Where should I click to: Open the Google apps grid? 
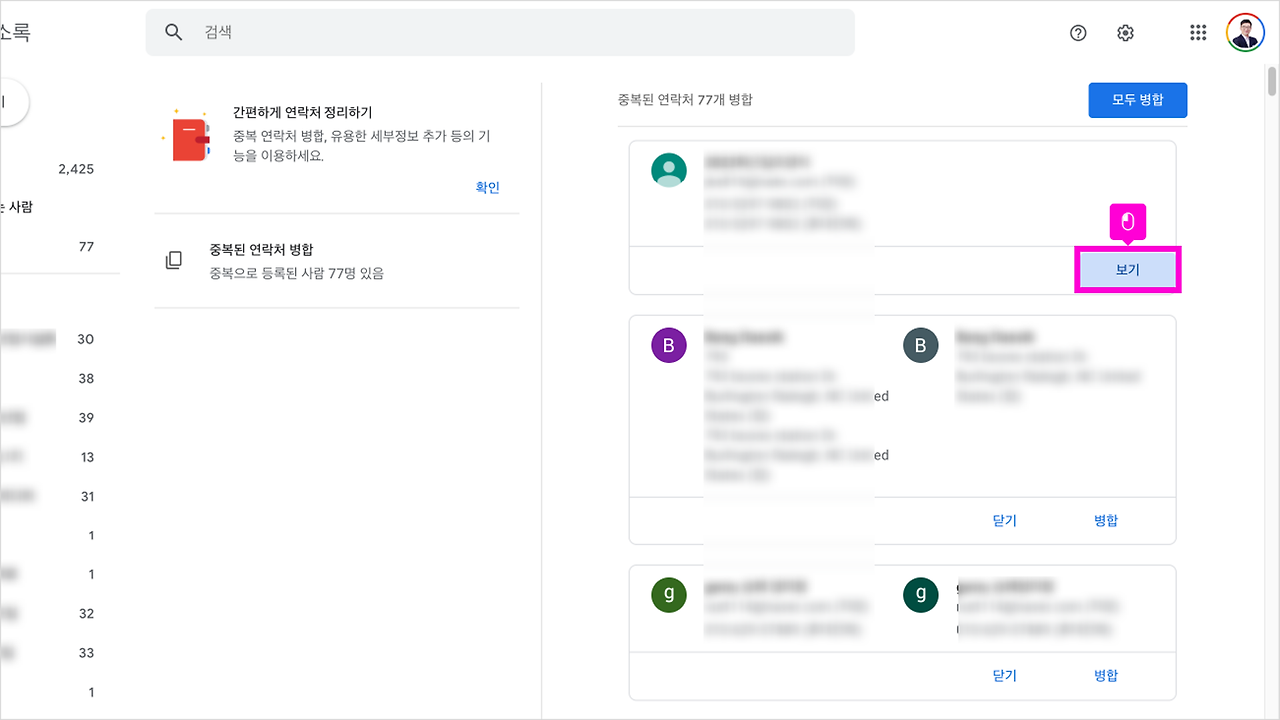1197,32
